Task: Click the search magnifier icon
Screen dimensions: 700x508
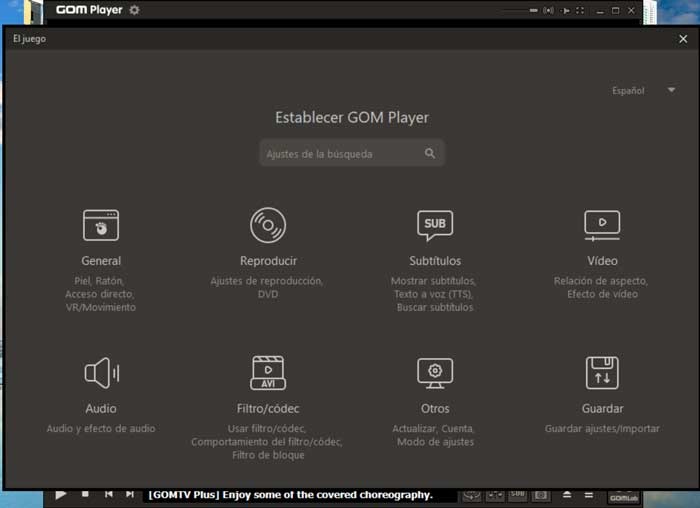Action: [x=429, y=154]
